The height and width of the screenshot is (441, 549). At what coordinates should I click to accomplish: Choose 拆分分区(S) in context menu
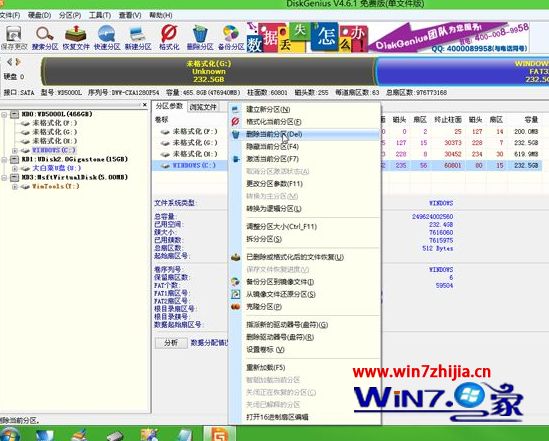305,239
